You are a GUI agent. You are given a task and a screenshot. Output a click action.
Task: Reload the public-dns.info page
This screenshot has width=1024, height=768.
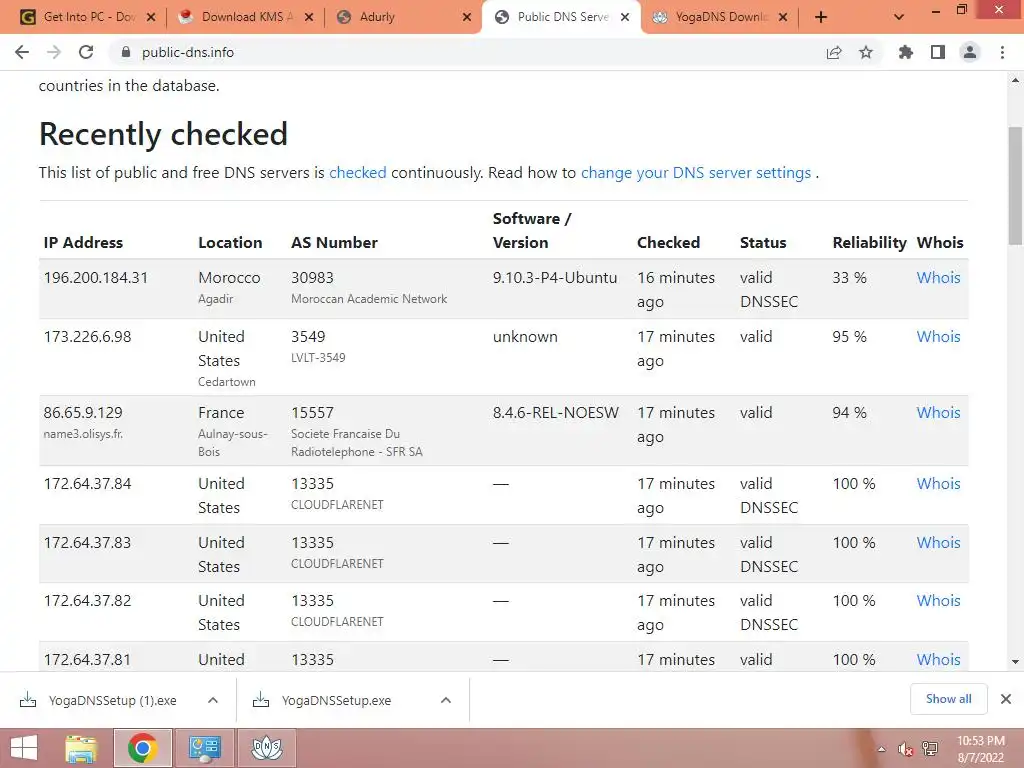pyautogui.click(x=86, y=52)
